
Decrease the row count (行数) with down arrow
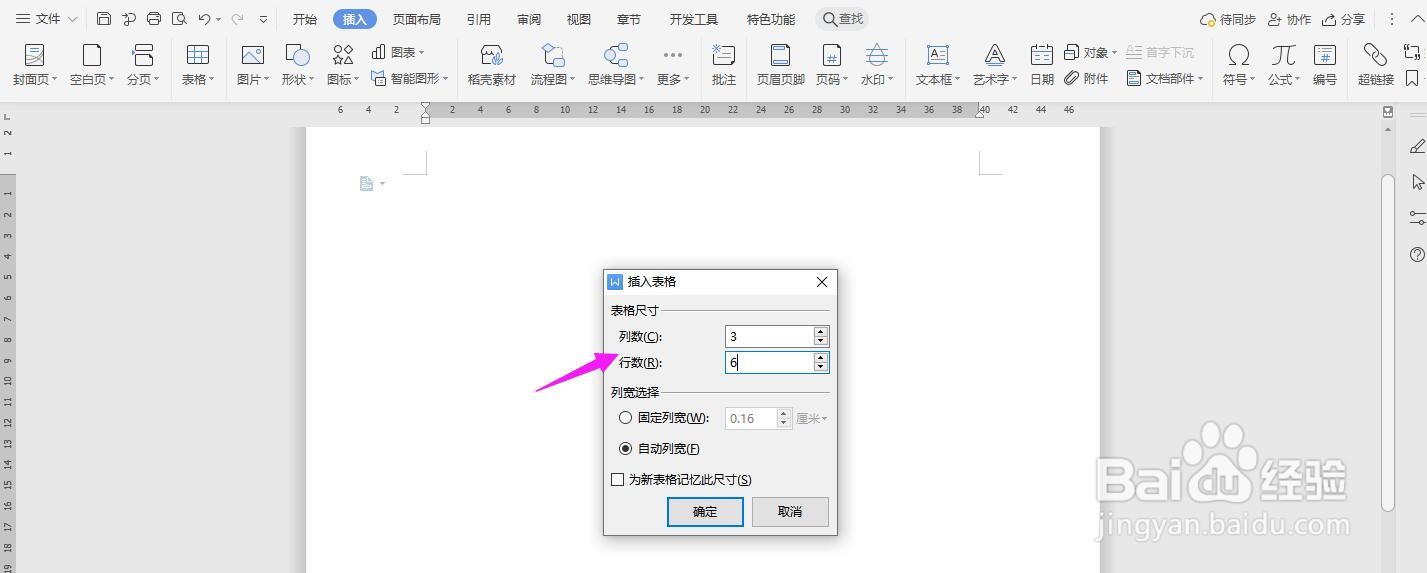(x=821, y=367)
